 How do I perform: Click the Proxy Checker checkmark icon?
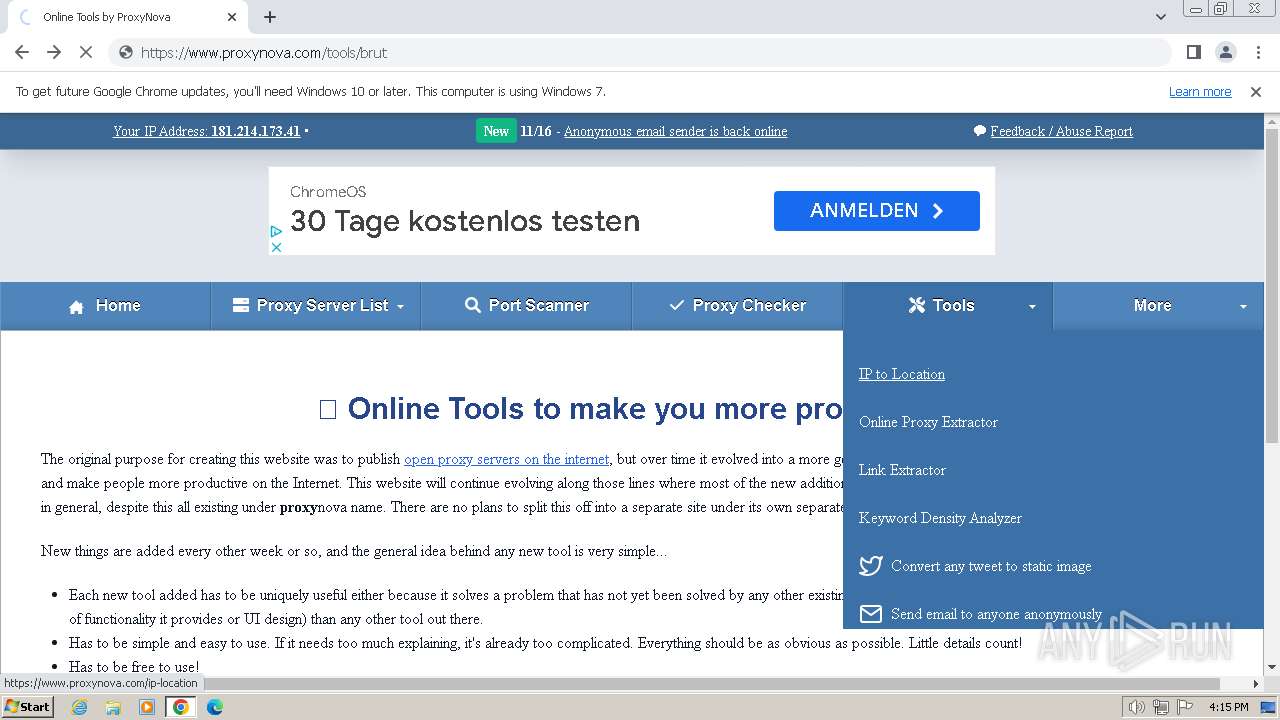(x=677, y=305)
